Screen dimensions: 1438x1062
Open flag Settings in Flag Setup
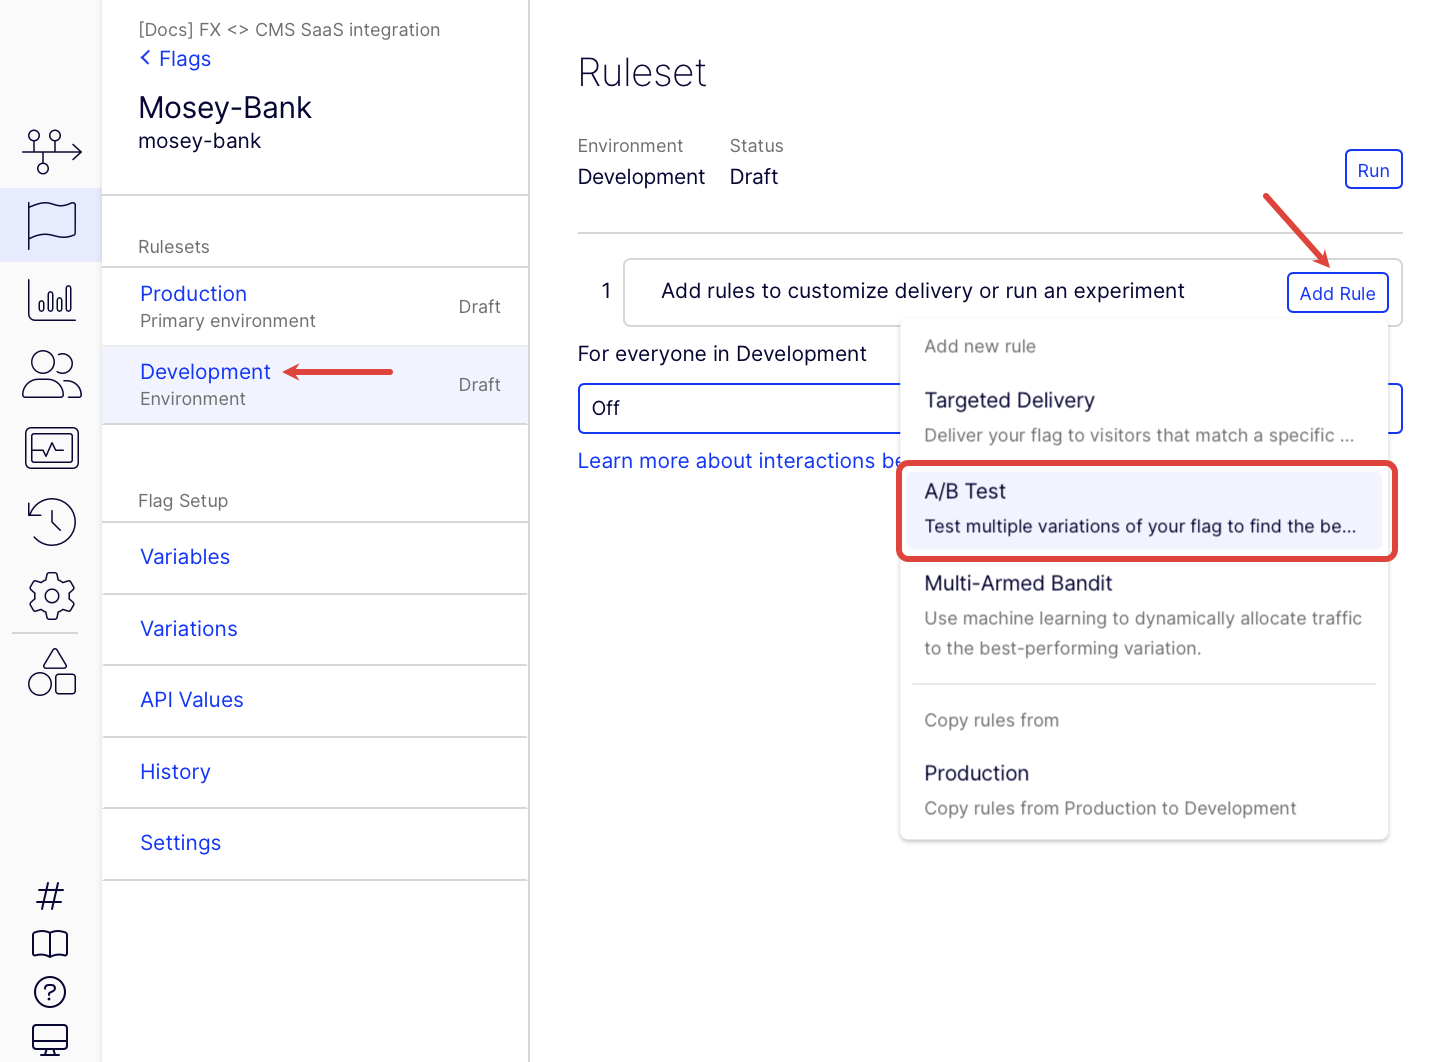tap(315, 843)
